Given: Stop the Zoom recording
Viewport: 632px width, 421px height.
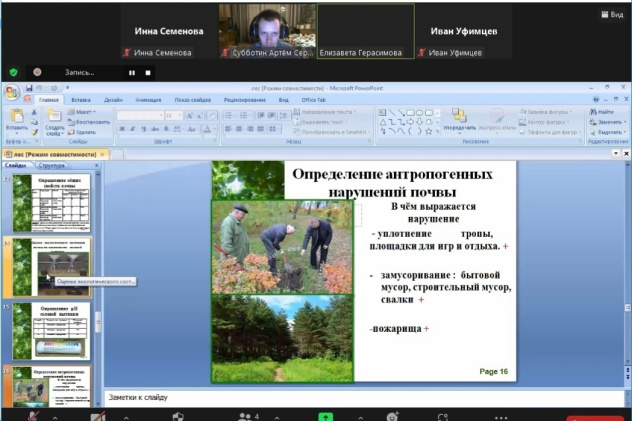Looking at the screenshot, I should pyautogui.click(x=148, y=73).
